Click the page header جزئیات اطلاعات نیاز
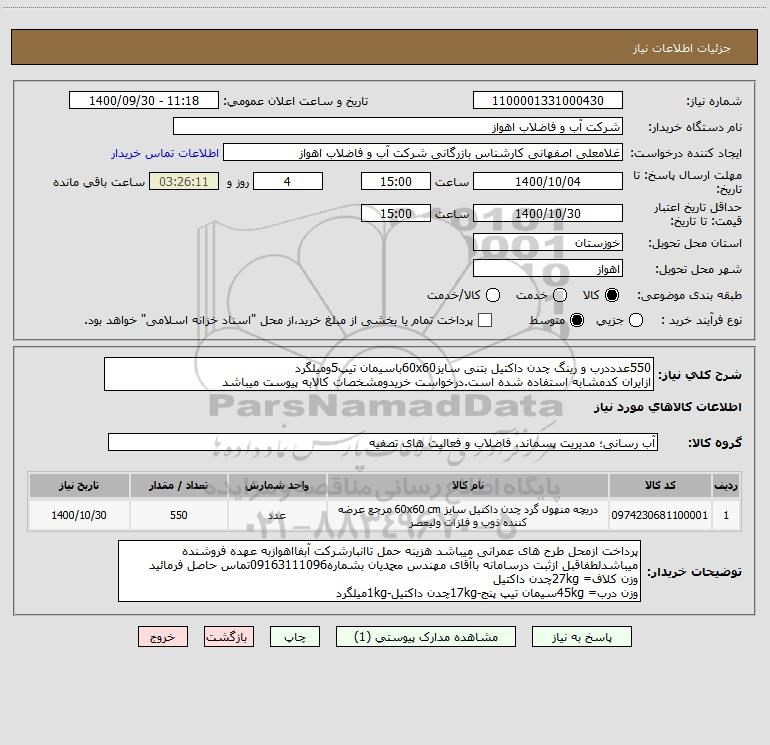Image resolution: width=770 pixels, height=745 pixels. [x=681, y=48]
